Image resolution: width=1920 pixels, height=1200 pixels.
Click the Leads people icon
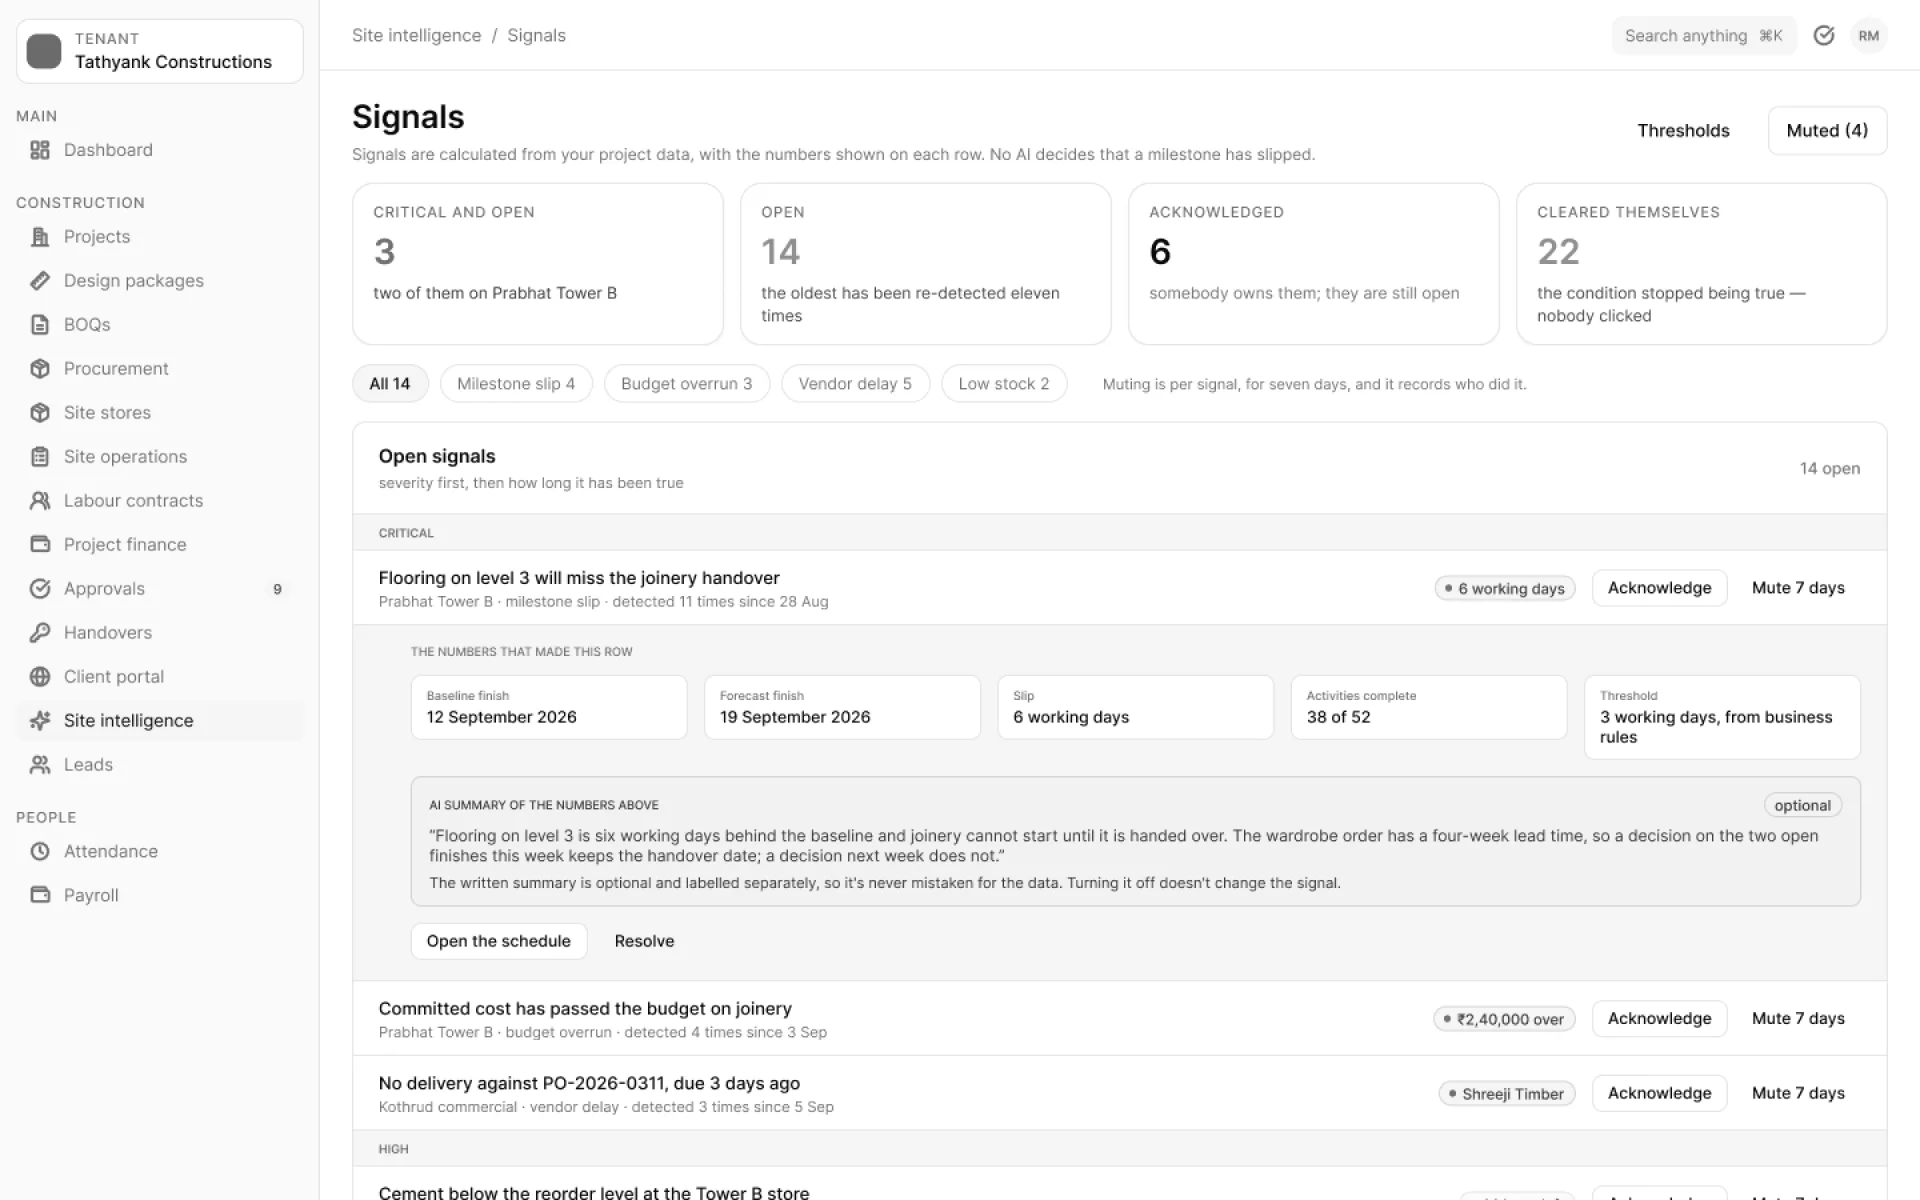40,765
